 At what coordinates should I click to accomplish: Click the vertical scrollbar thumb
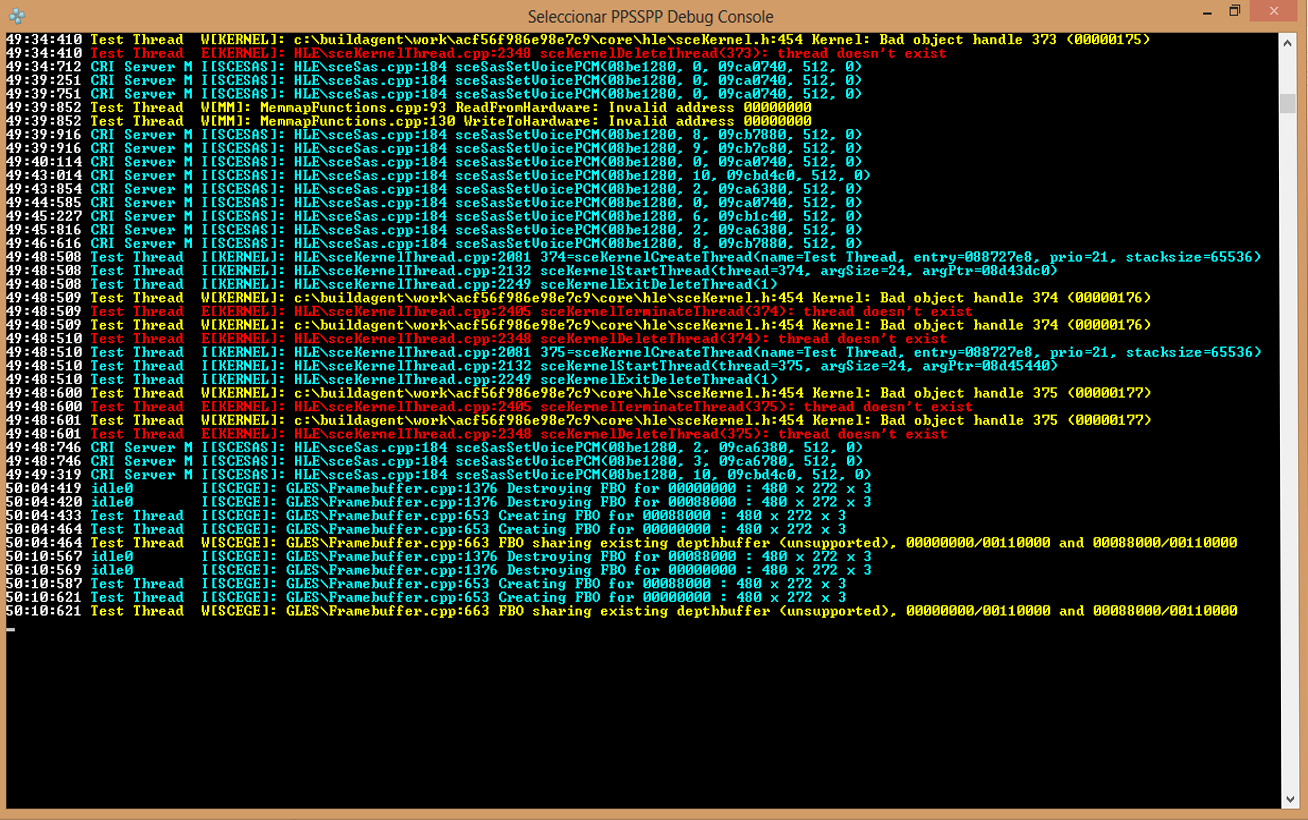click(1289, 104)
